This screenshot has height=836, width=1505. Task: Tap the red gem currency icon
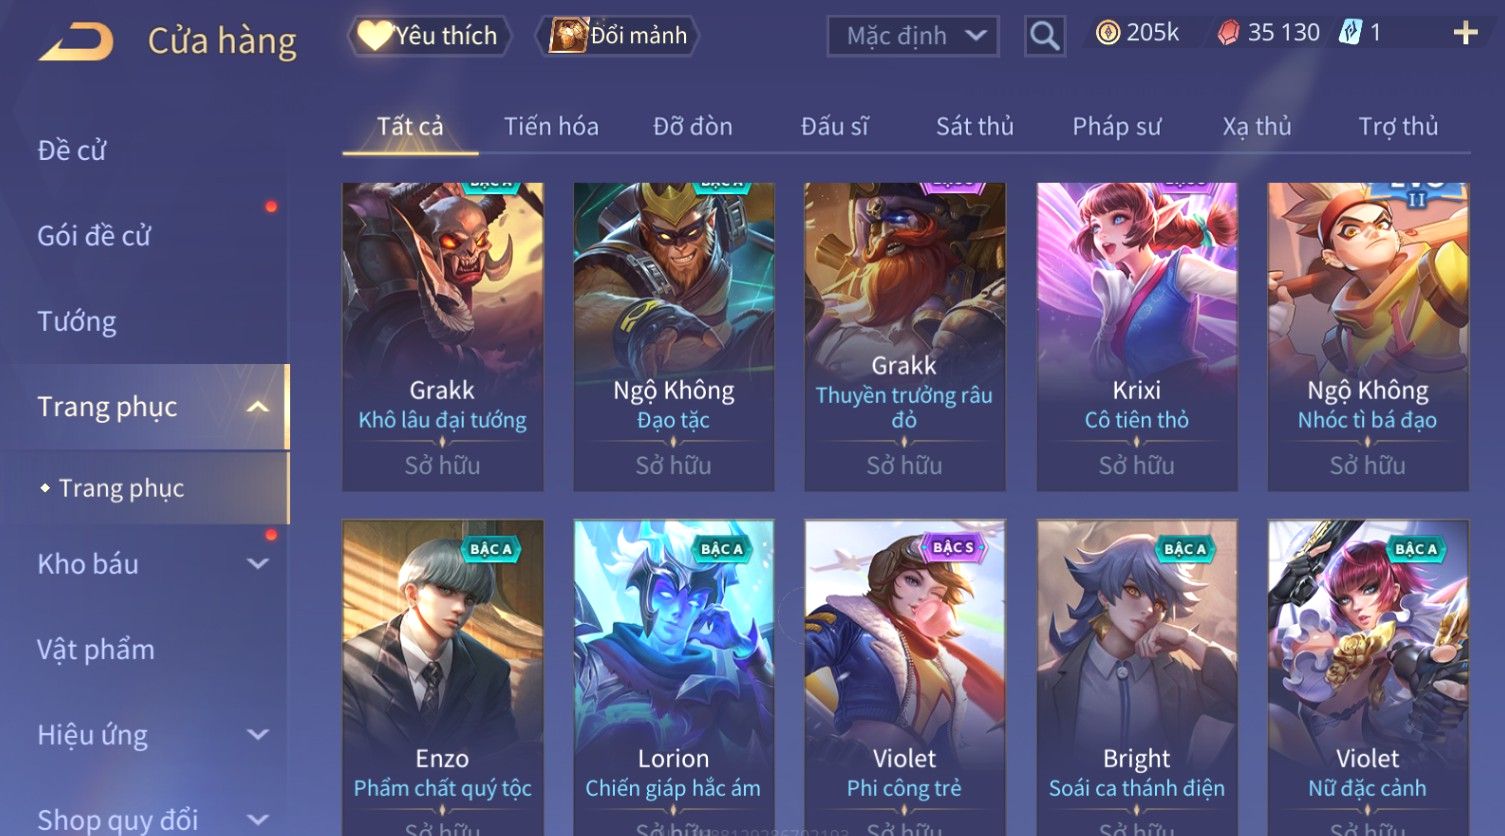pos(1228,33)
